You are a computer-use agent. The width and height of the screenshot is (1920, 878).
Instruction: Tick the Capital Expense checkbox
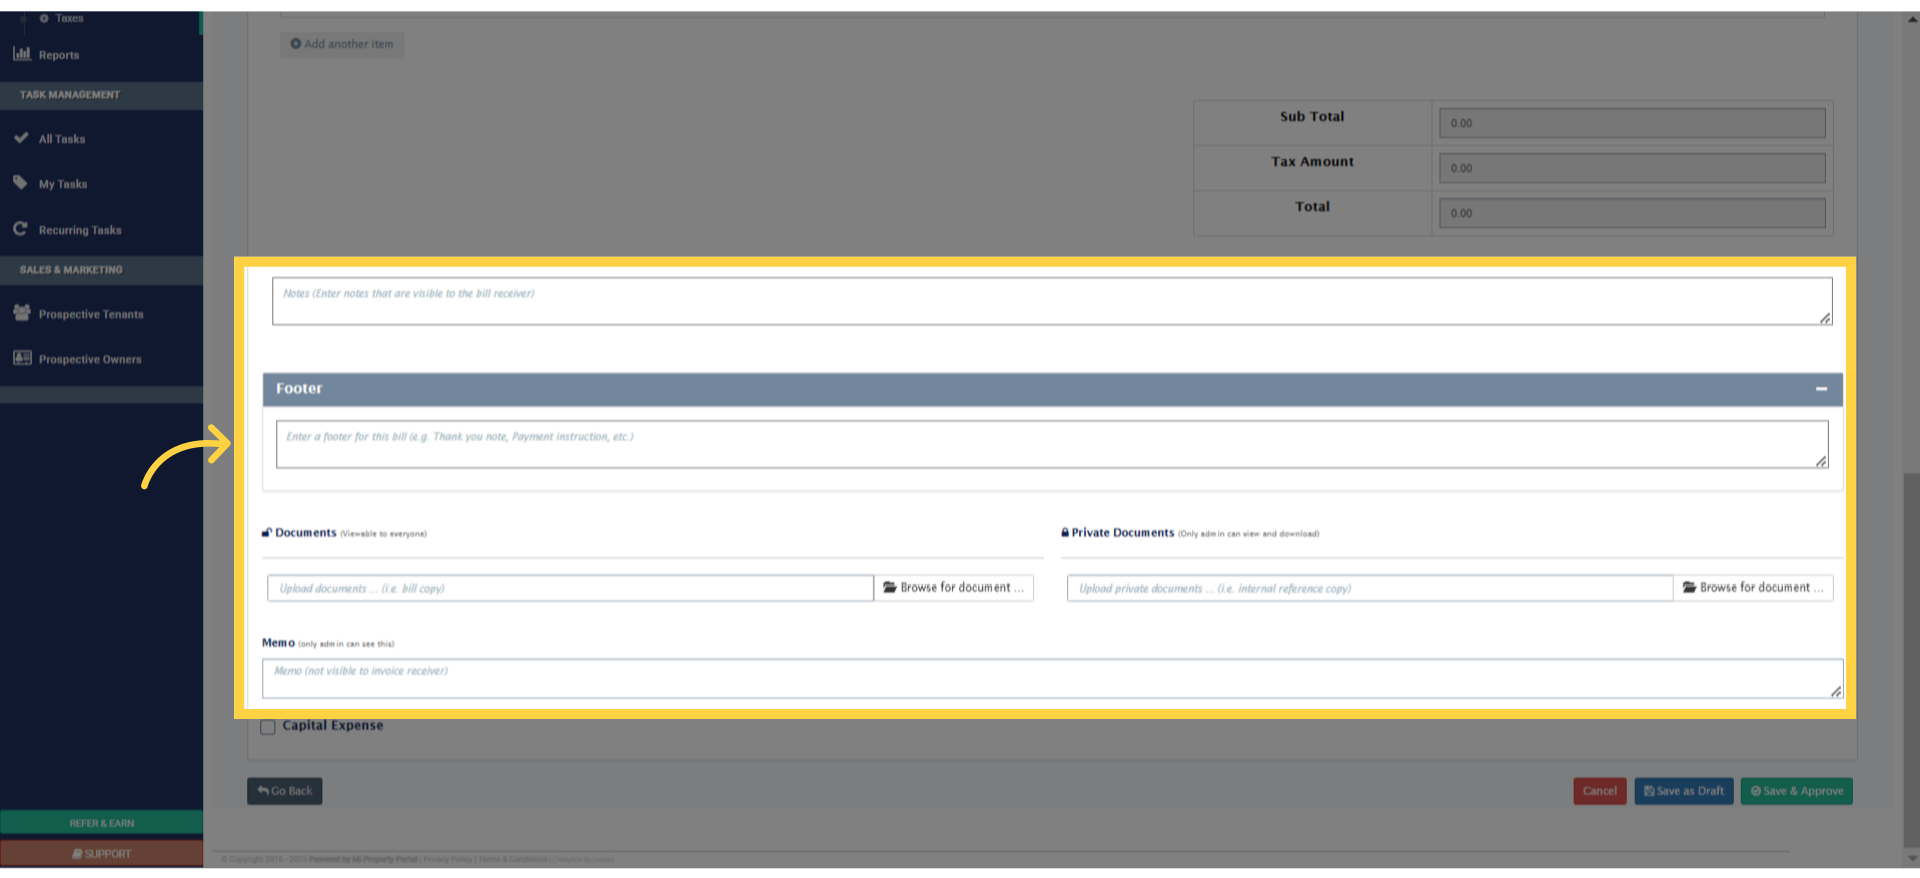click(x=268, y=727)
